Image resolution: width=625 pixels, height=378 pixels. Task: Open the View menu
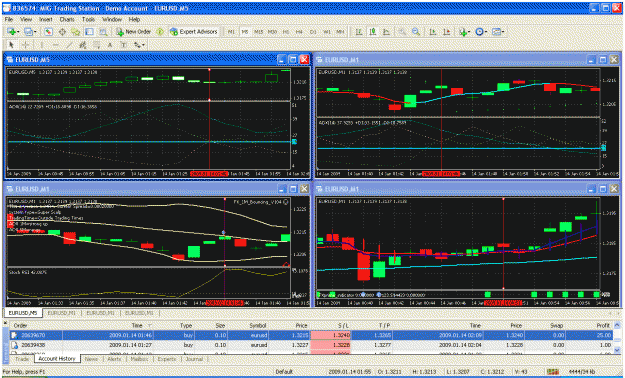click(26, 19)
